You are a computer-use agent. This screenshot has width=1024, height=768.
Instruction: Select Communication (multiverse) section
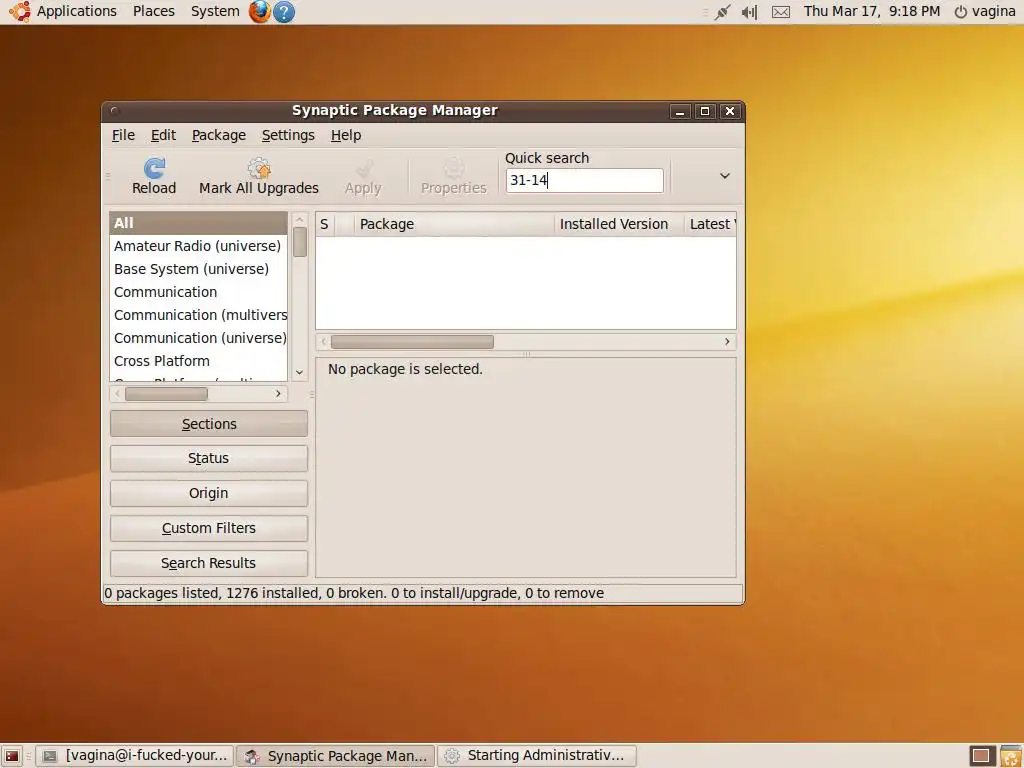tap(199, 315)
